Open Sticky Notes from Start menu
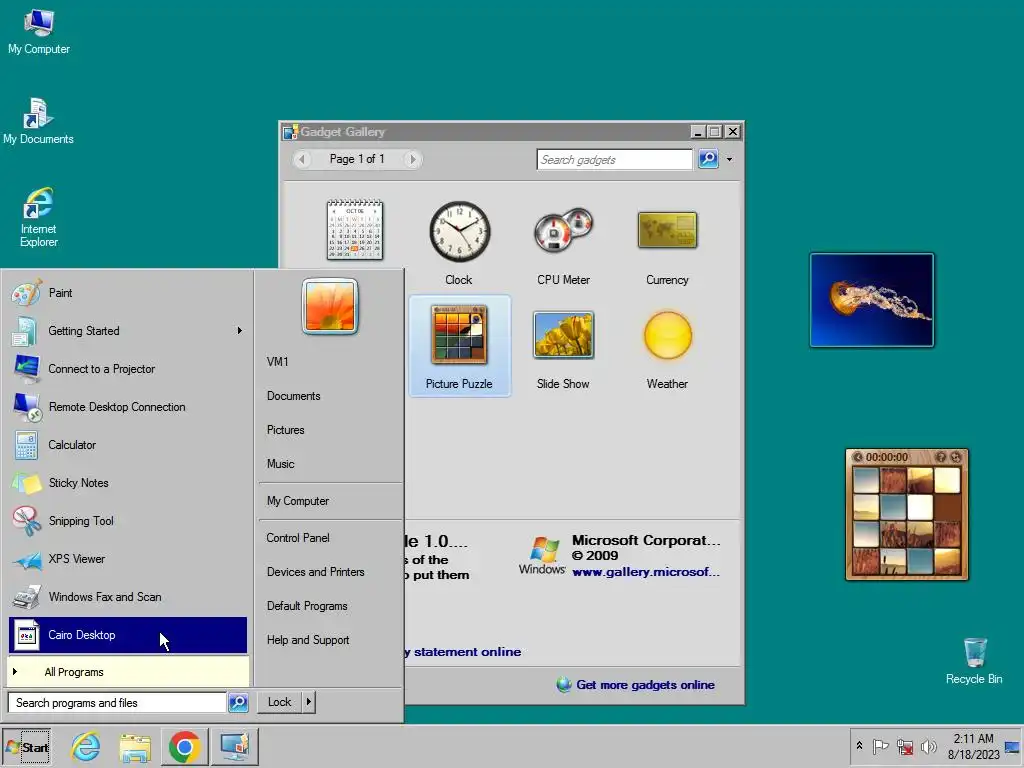 coord(128,483)
